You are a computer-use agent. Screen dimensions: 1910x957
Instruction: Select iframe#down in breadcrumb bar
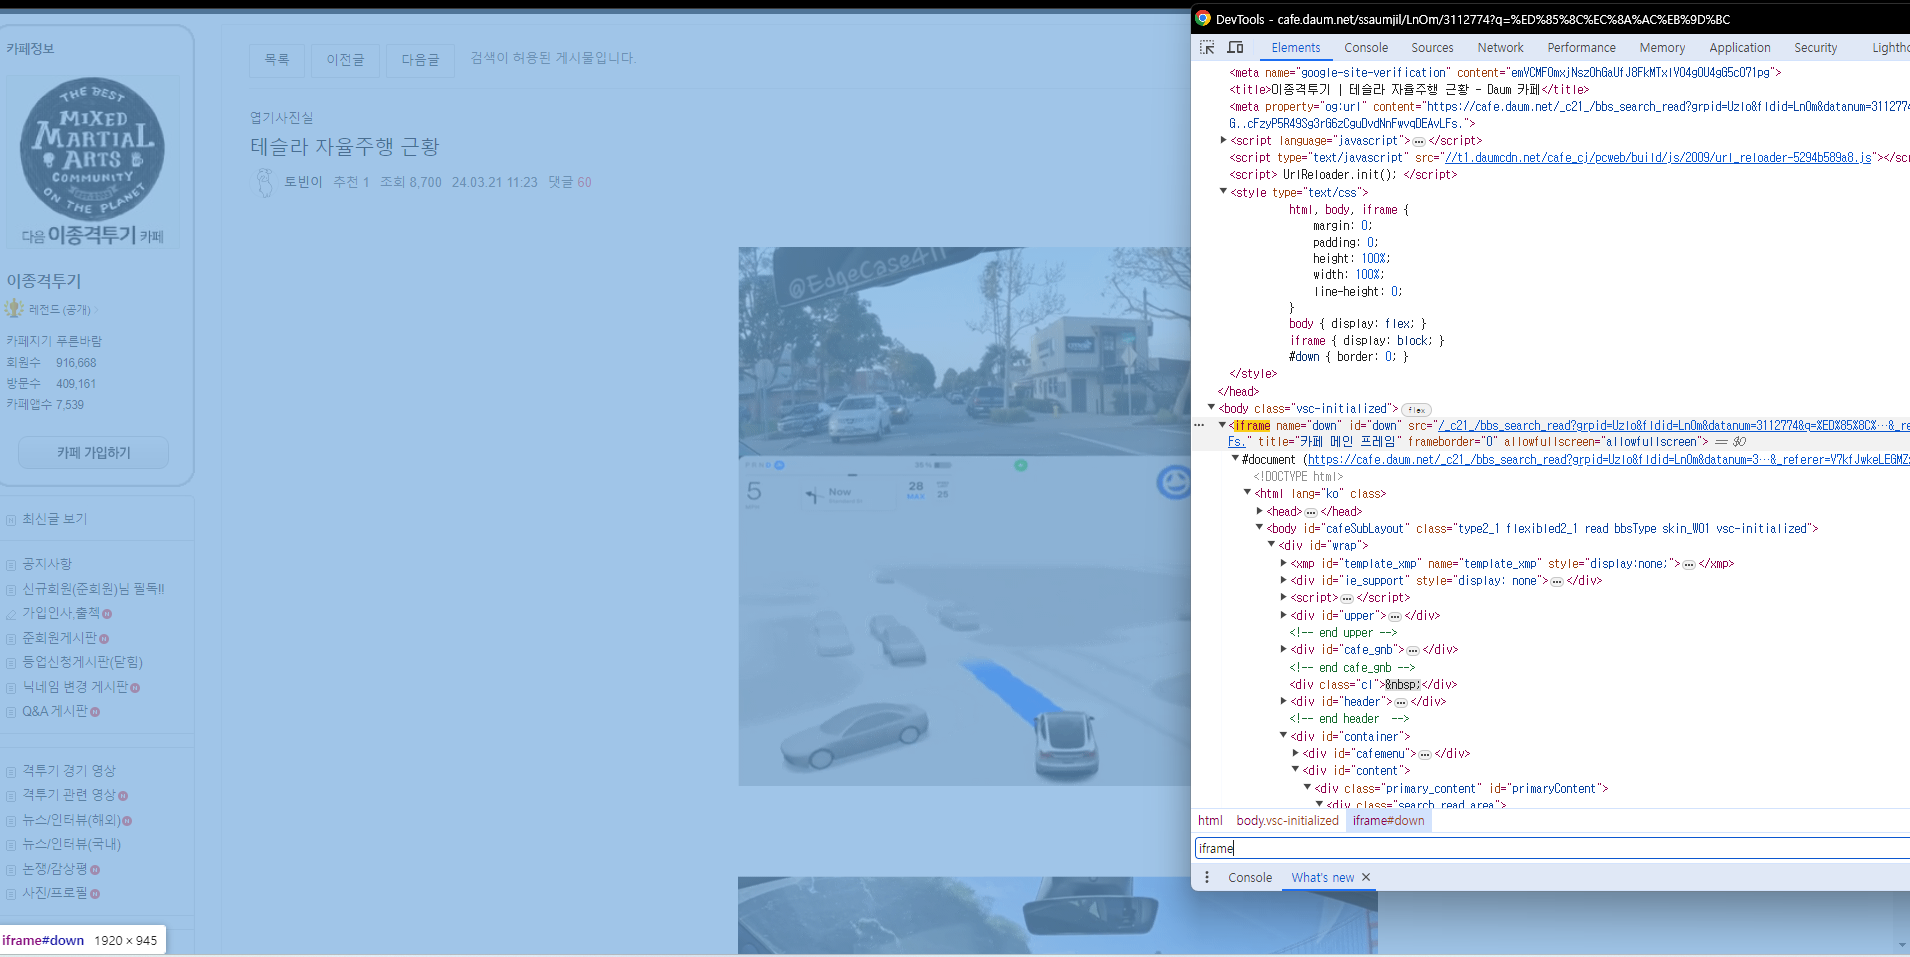tap(1388, 820)
